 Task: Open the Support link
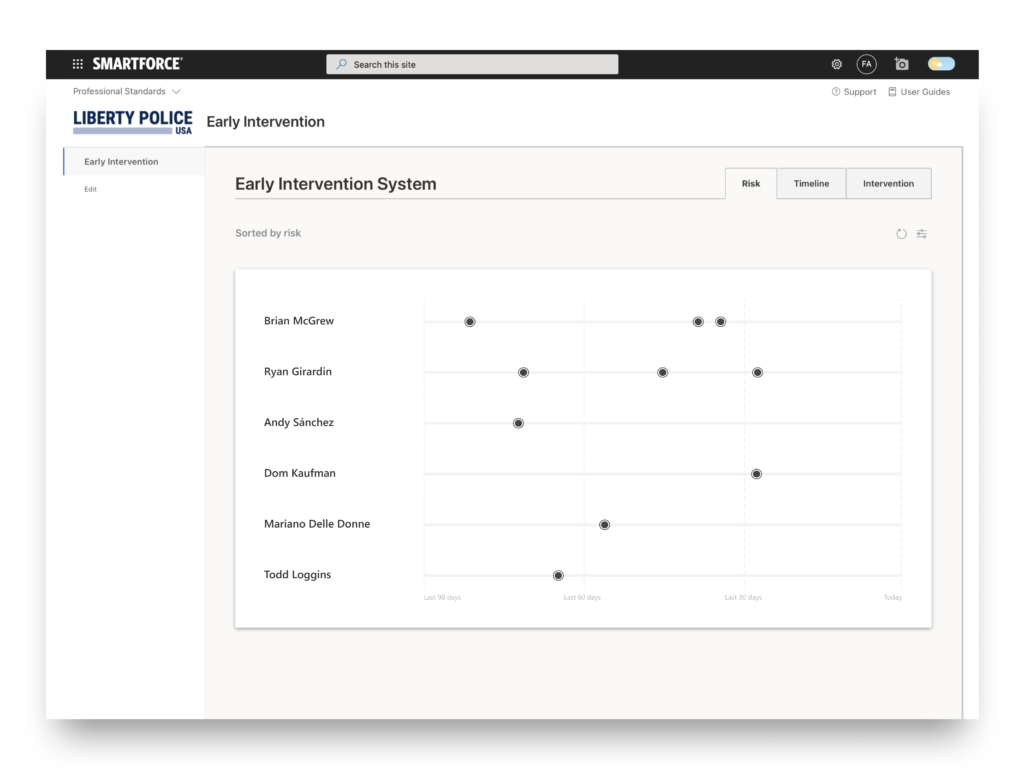(x=854, y=92)
